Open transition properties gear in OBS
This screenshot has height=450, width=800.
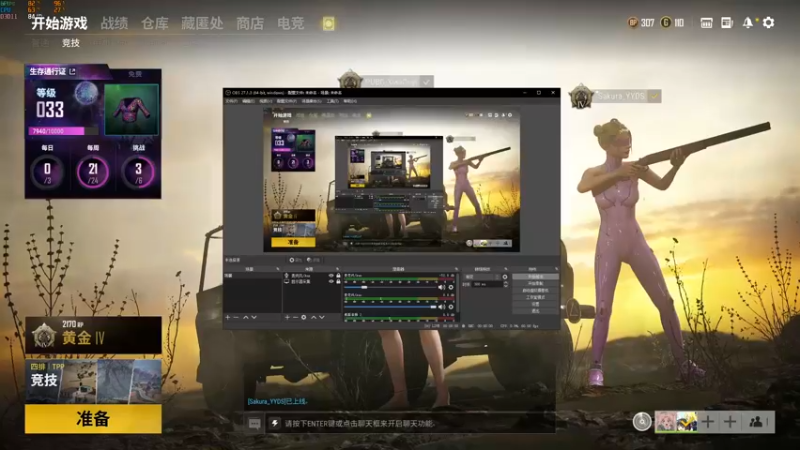pos(505,277)
